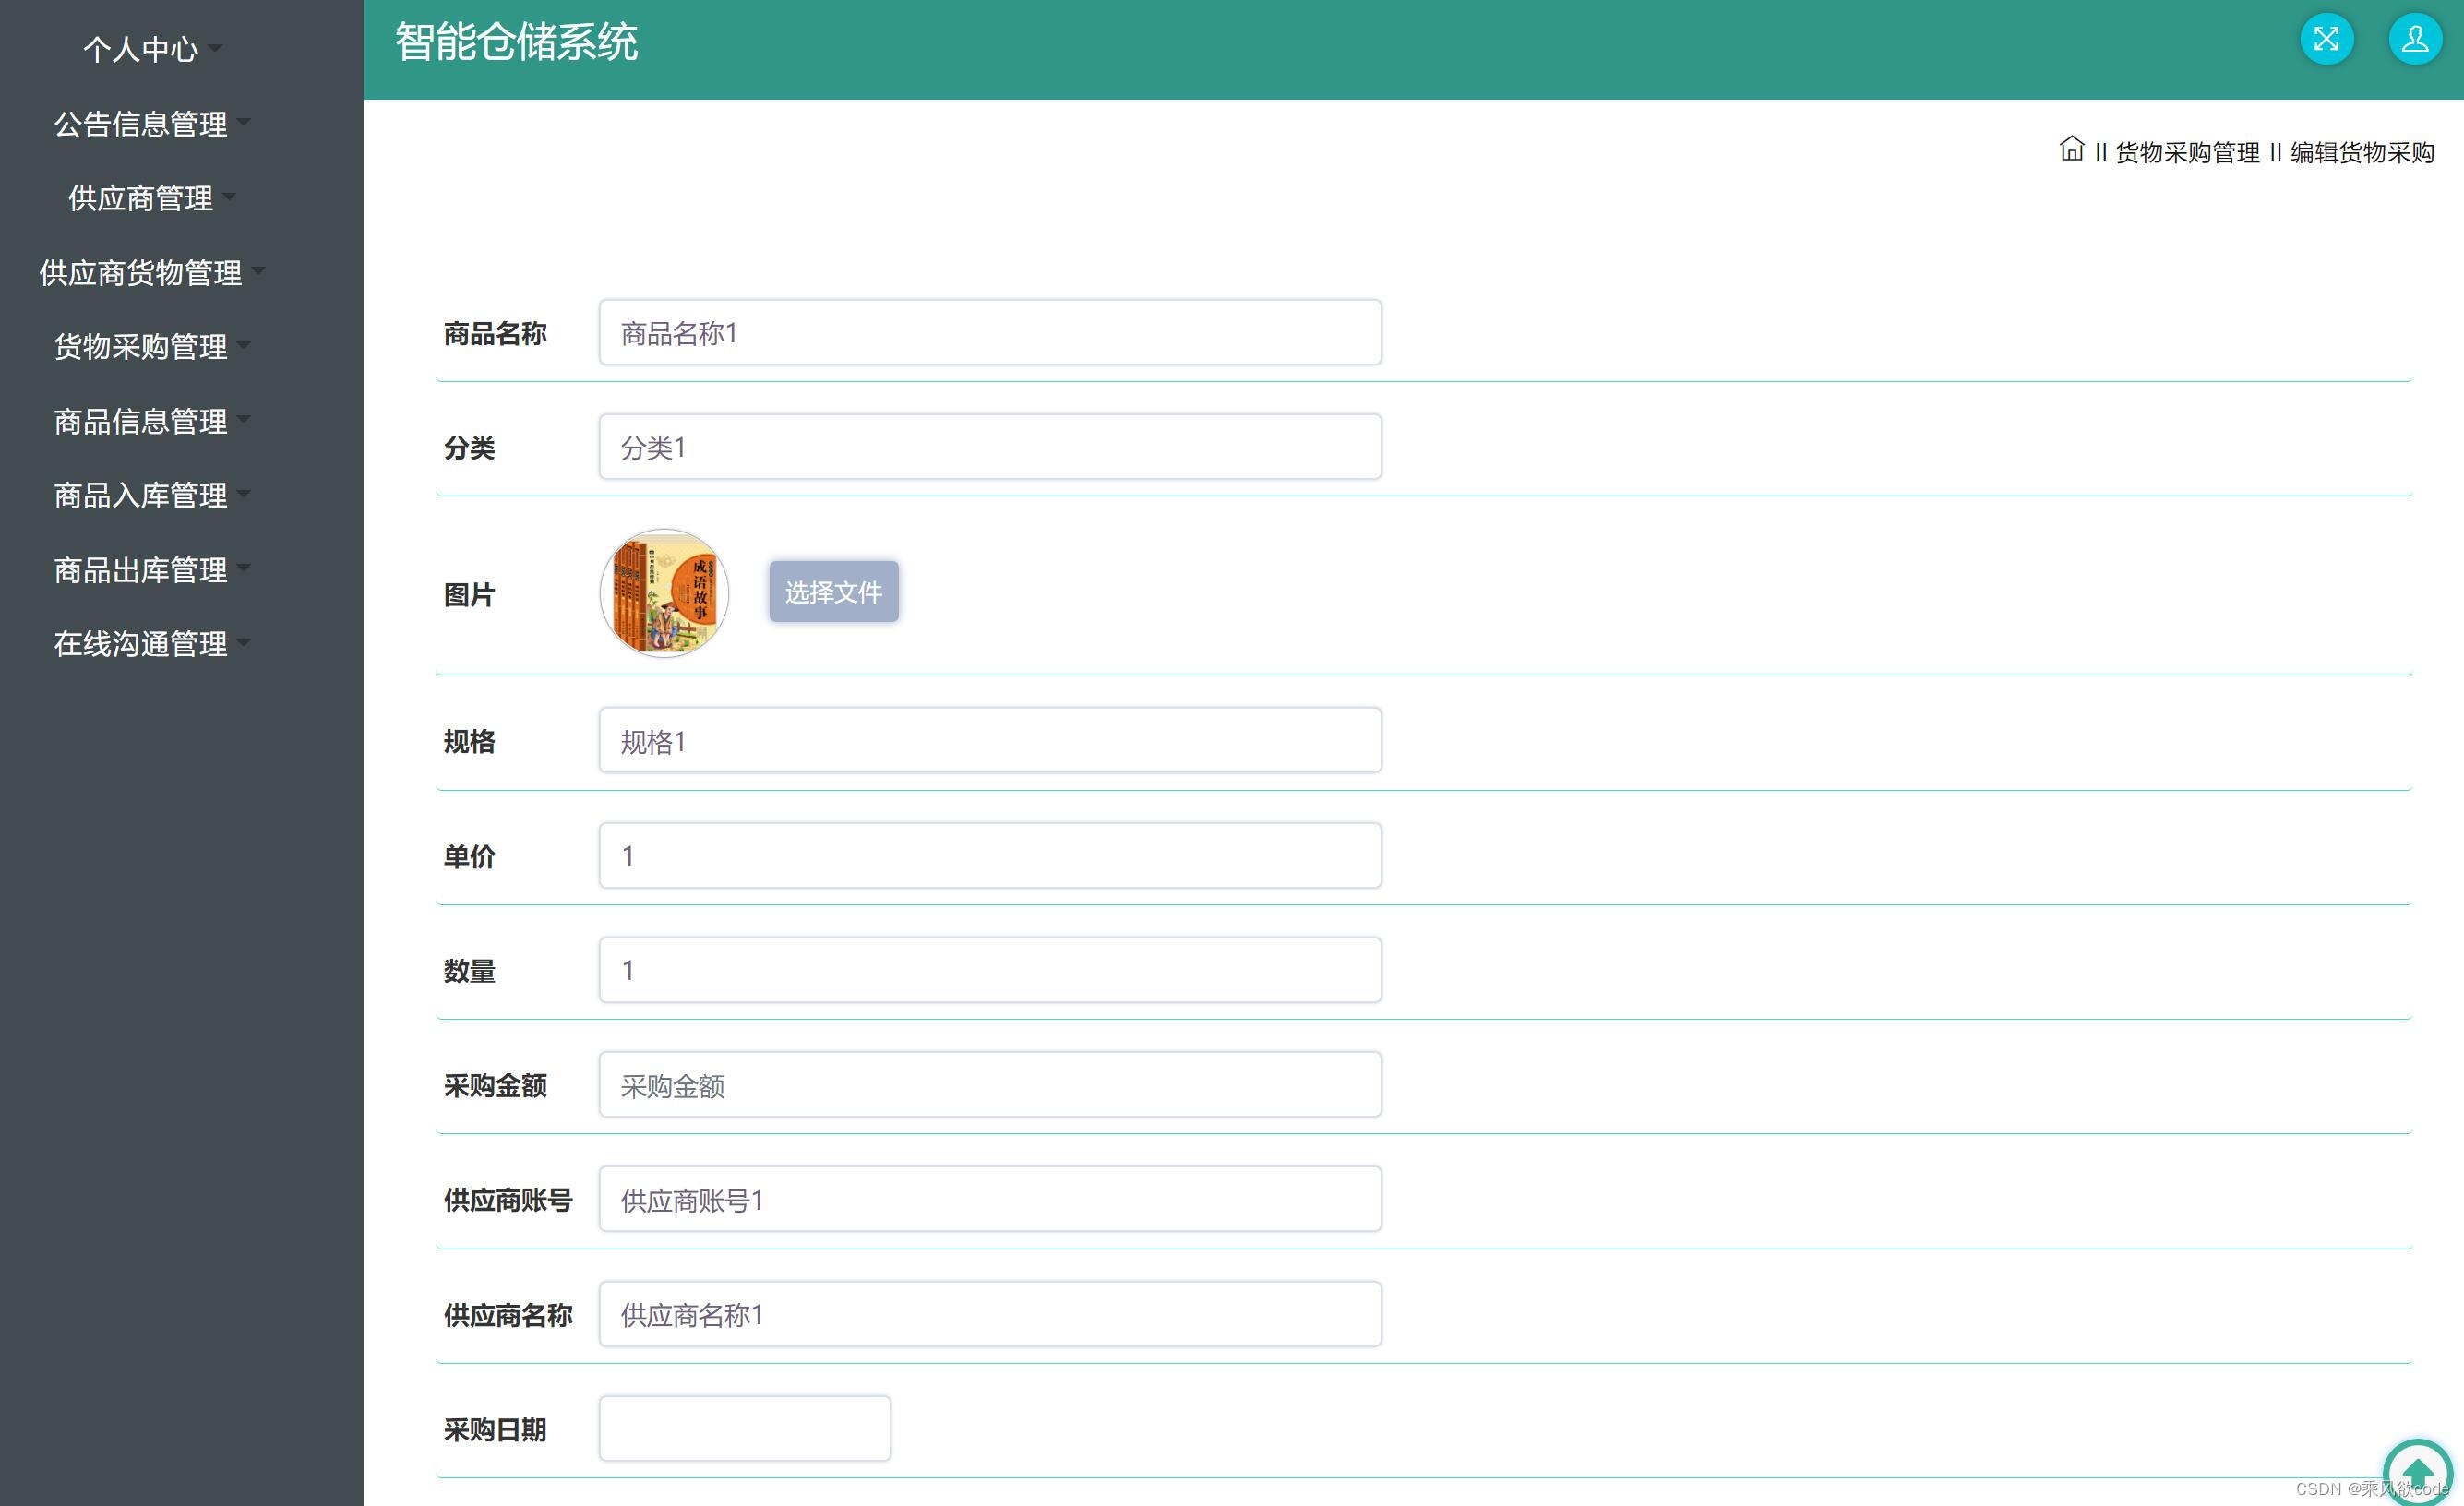2464x1506 pixels.
Task: Open the 采购日期 date field
Action: [744, 1428]
